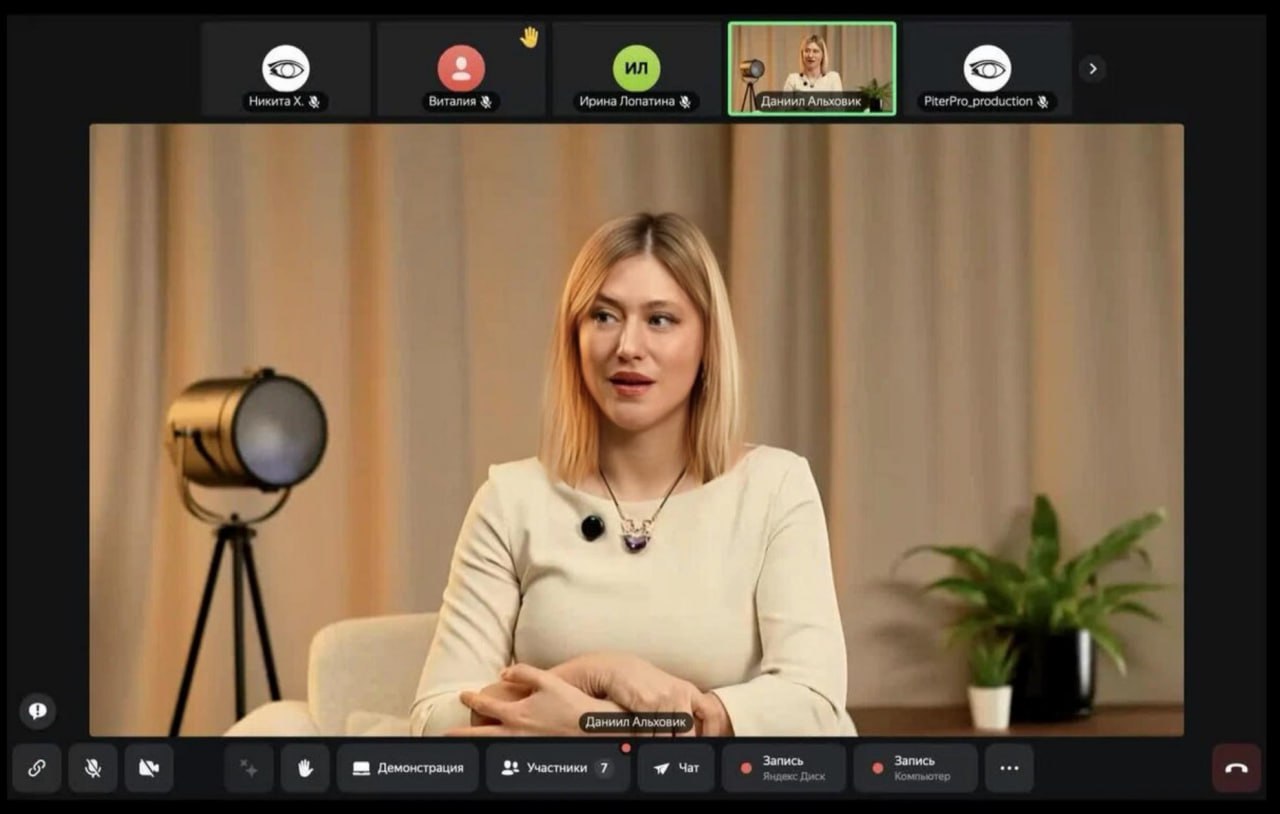The image size is (1280, 814).
Task: Show next participants with right chevron
Action: (1092, 69)
